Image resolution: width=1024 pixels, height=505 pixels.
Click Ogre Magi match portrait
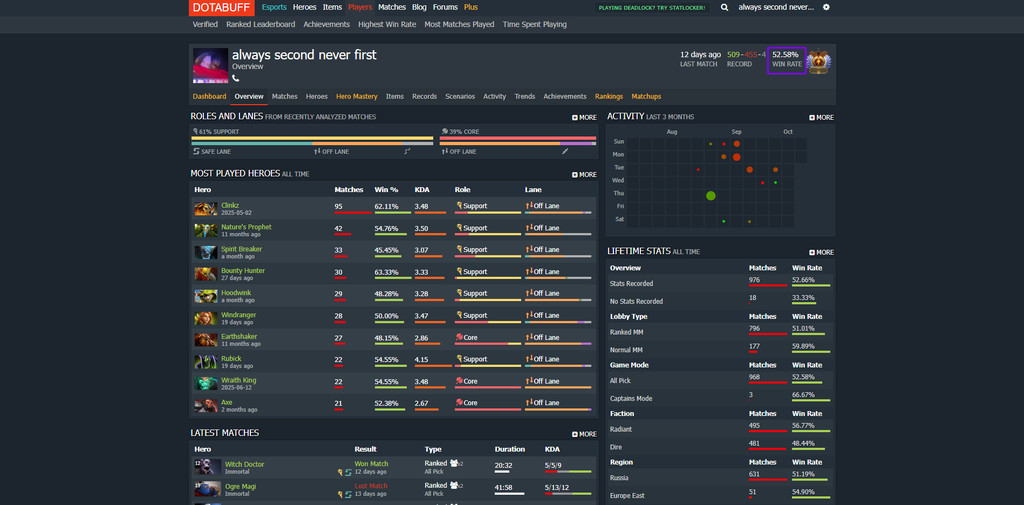point(208,489)
